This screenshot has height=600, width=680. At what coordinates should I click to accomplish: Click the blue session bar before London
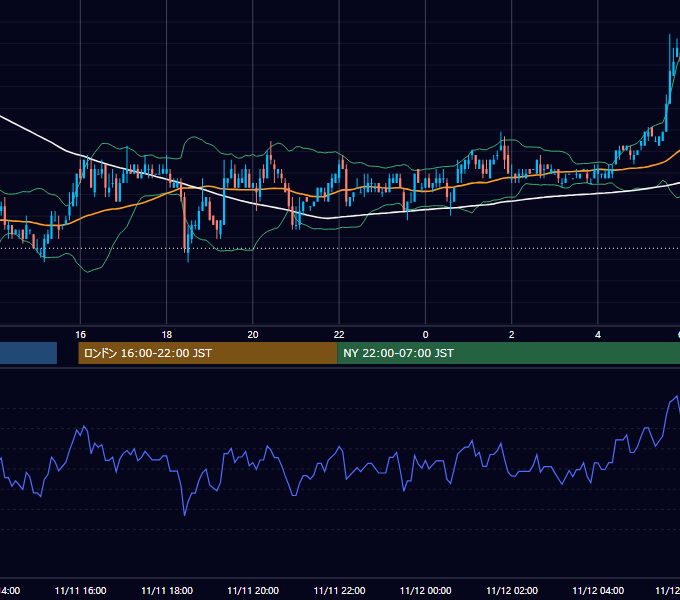(x=28, y=353)
